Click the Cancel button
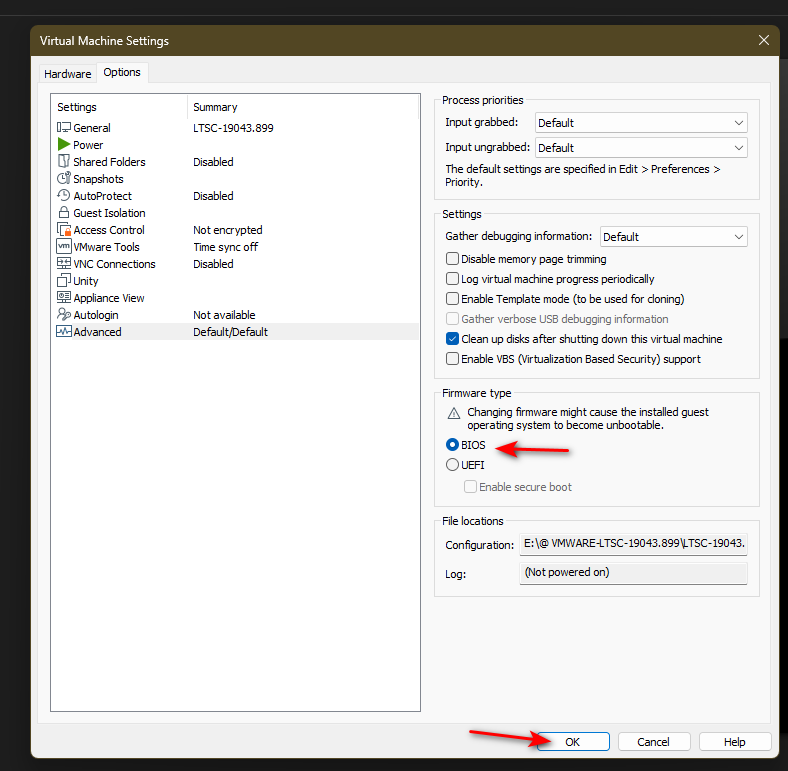Screen dimensions: 788x771 pyautogui.click(x=654, y=742)
